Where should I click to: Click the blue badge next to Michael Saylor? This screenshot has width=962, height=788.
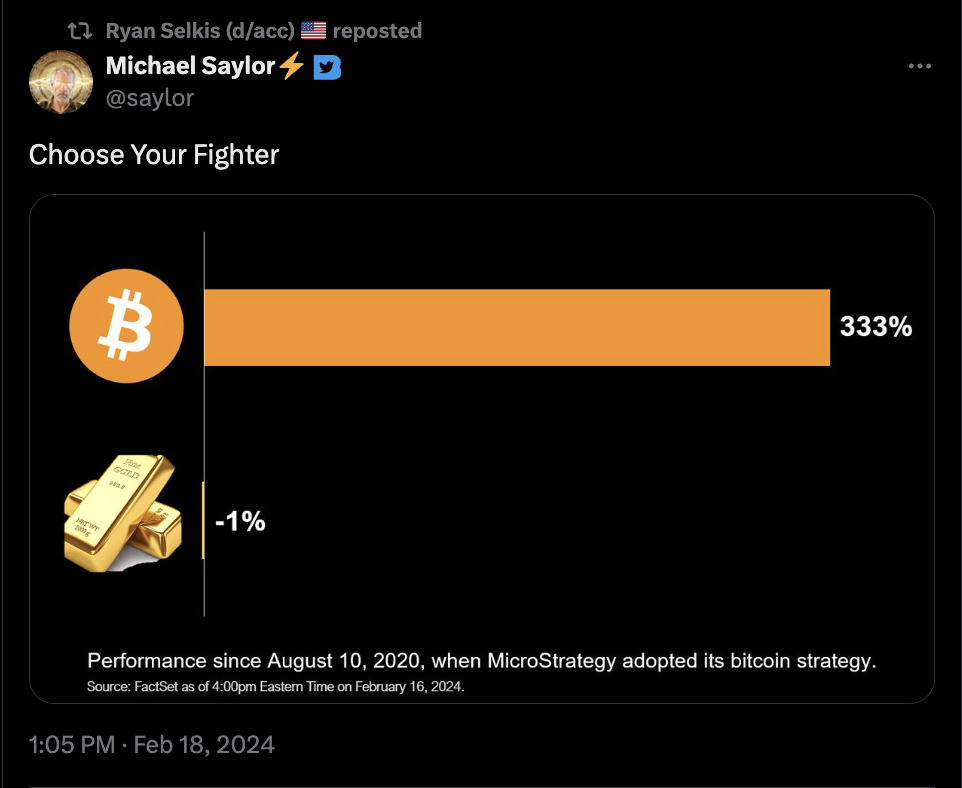pyautogui.click(x=327, y=68)
